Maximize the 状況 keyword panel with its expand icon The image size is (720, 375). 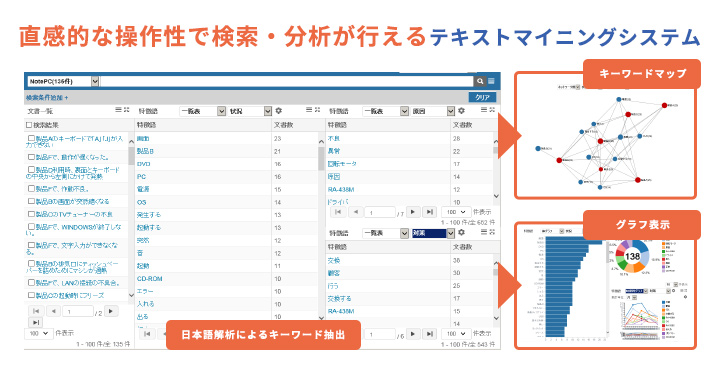tap(317, 110)
